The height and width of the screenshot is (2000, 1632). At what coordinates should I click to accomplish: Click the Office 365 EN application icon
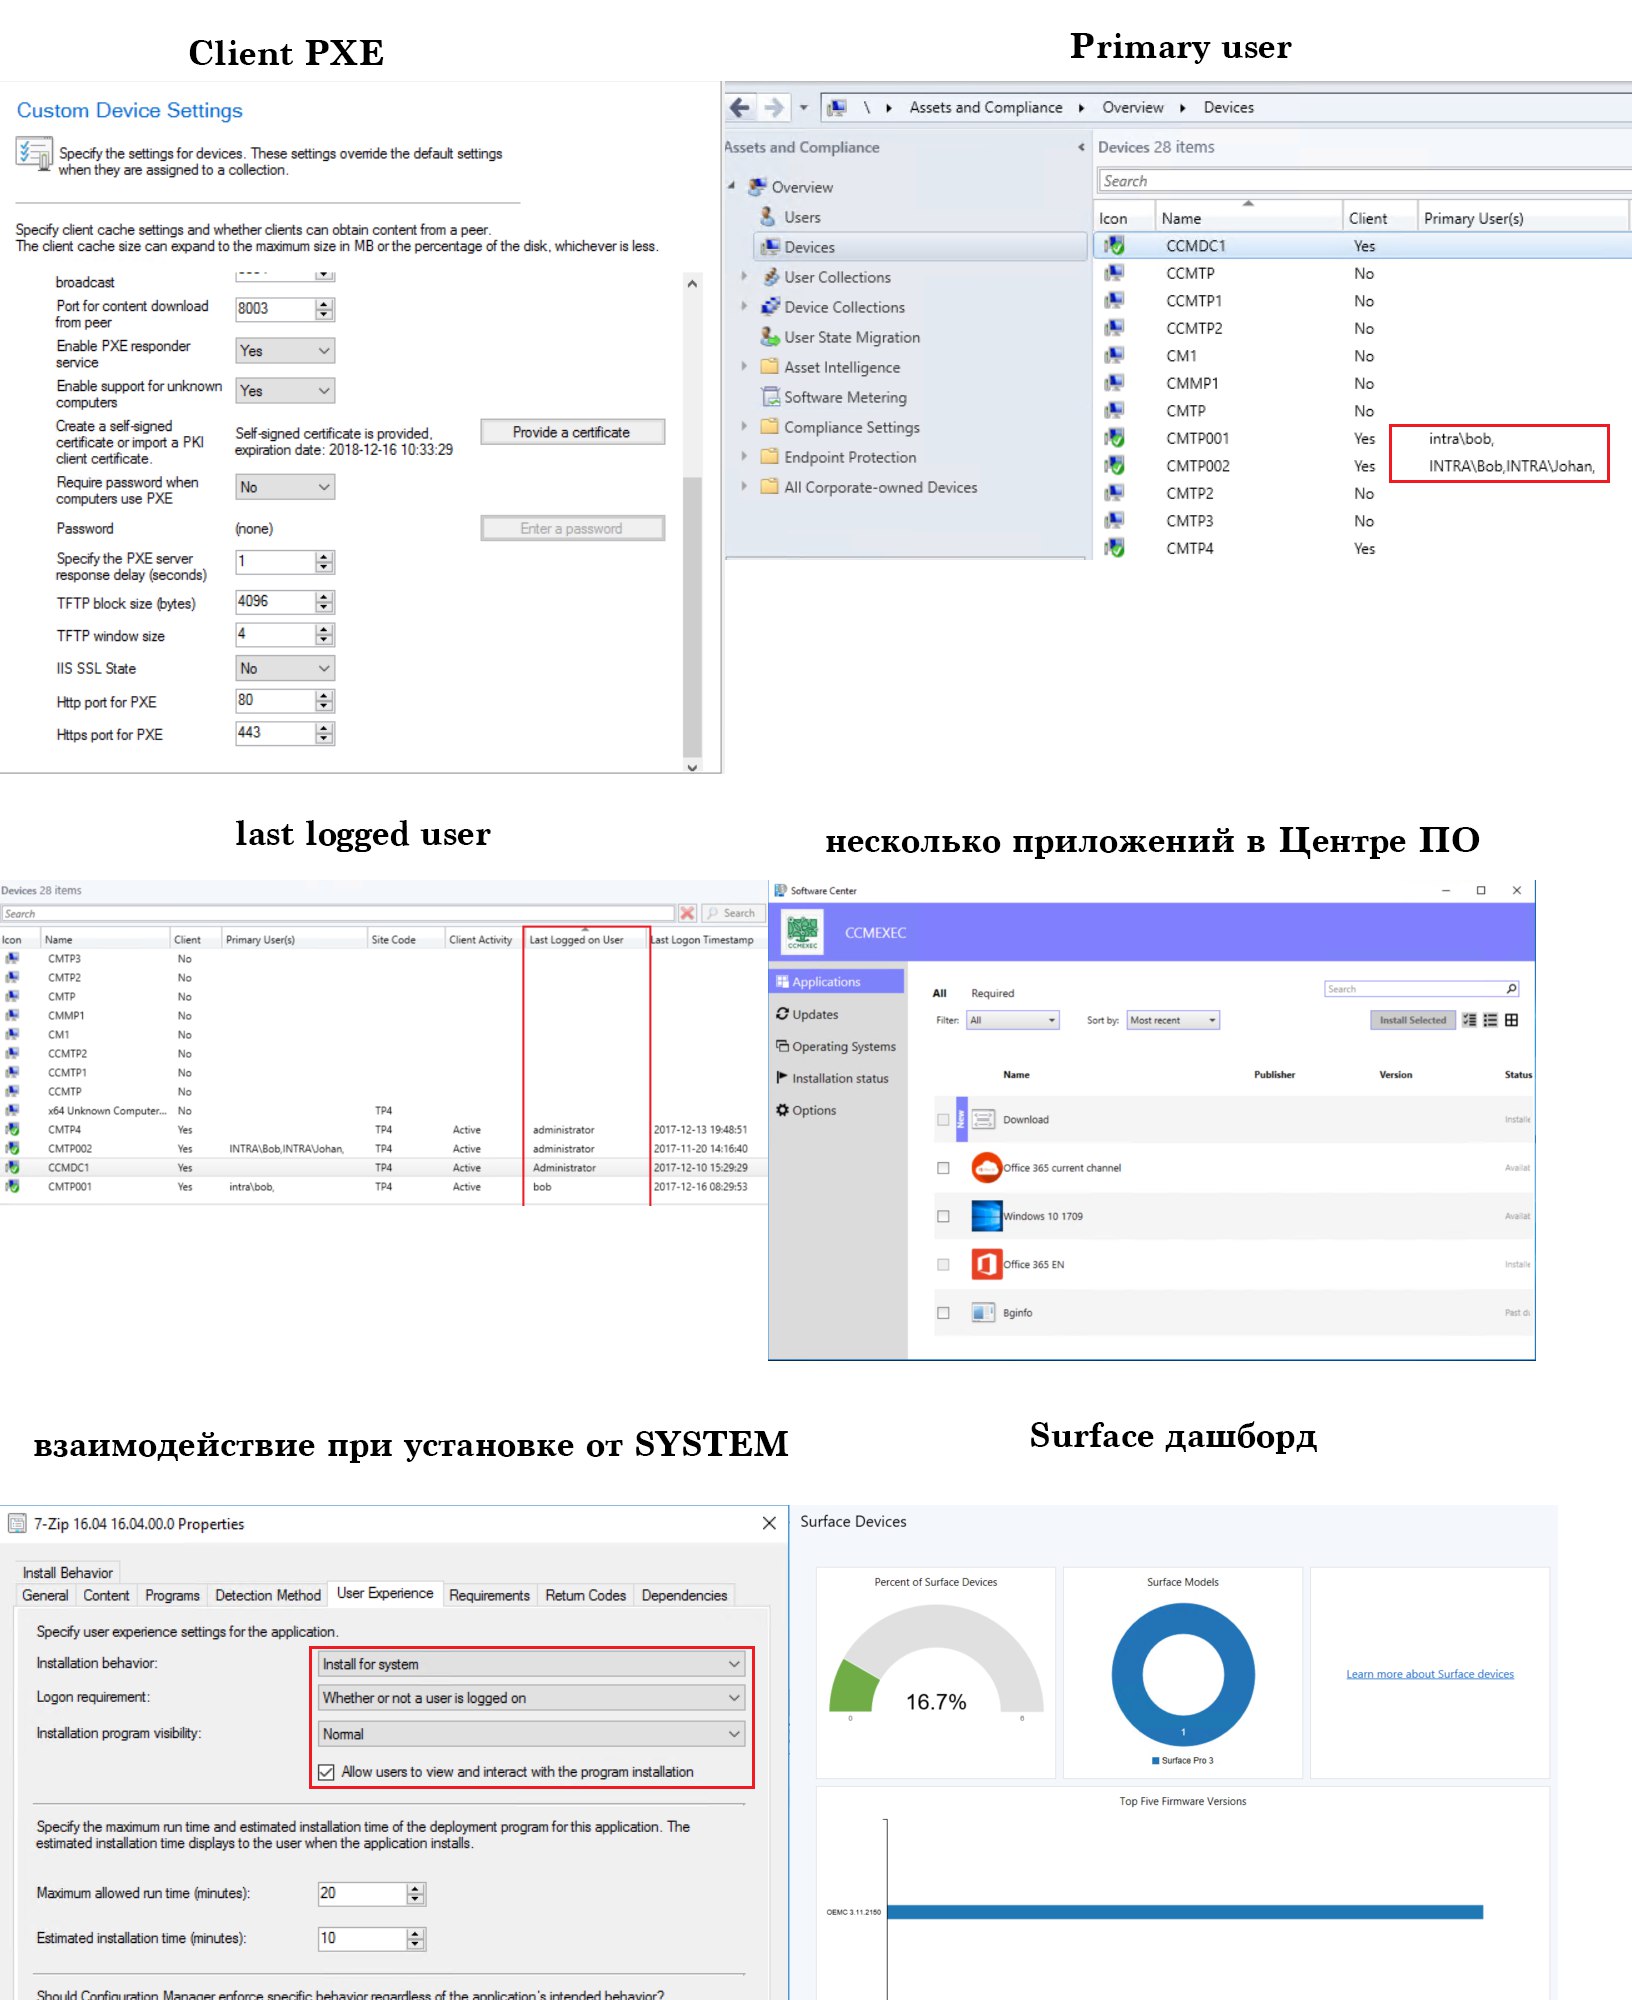[x=986, y=1264]
